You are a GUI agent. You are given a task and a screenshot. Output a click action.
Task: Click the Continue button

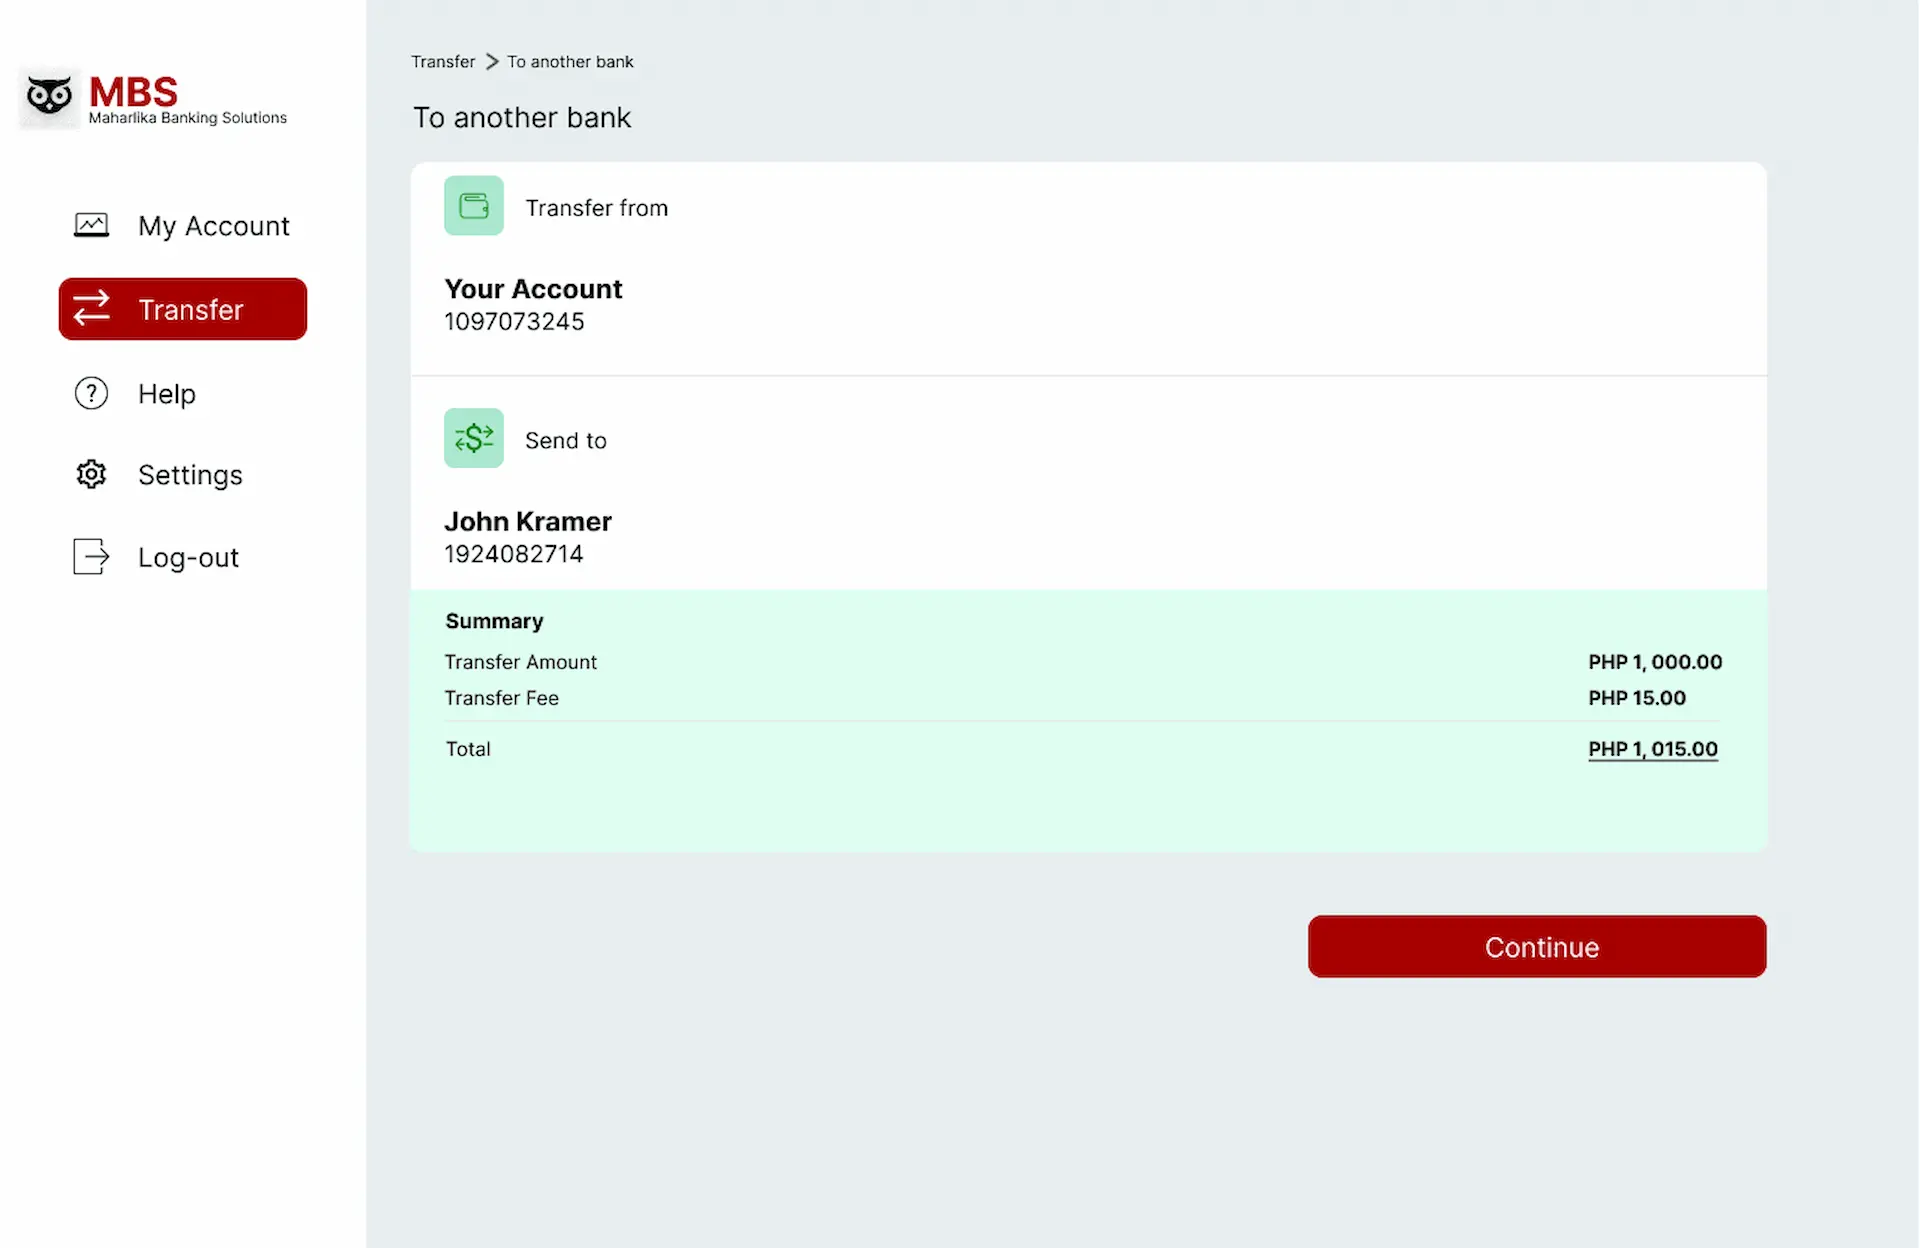tap(1537, 947)
